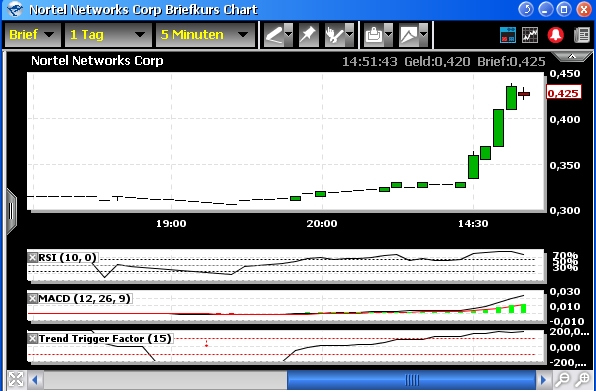Remove the MACD (12, 26, 9) indicator

[x=33, y=299]
